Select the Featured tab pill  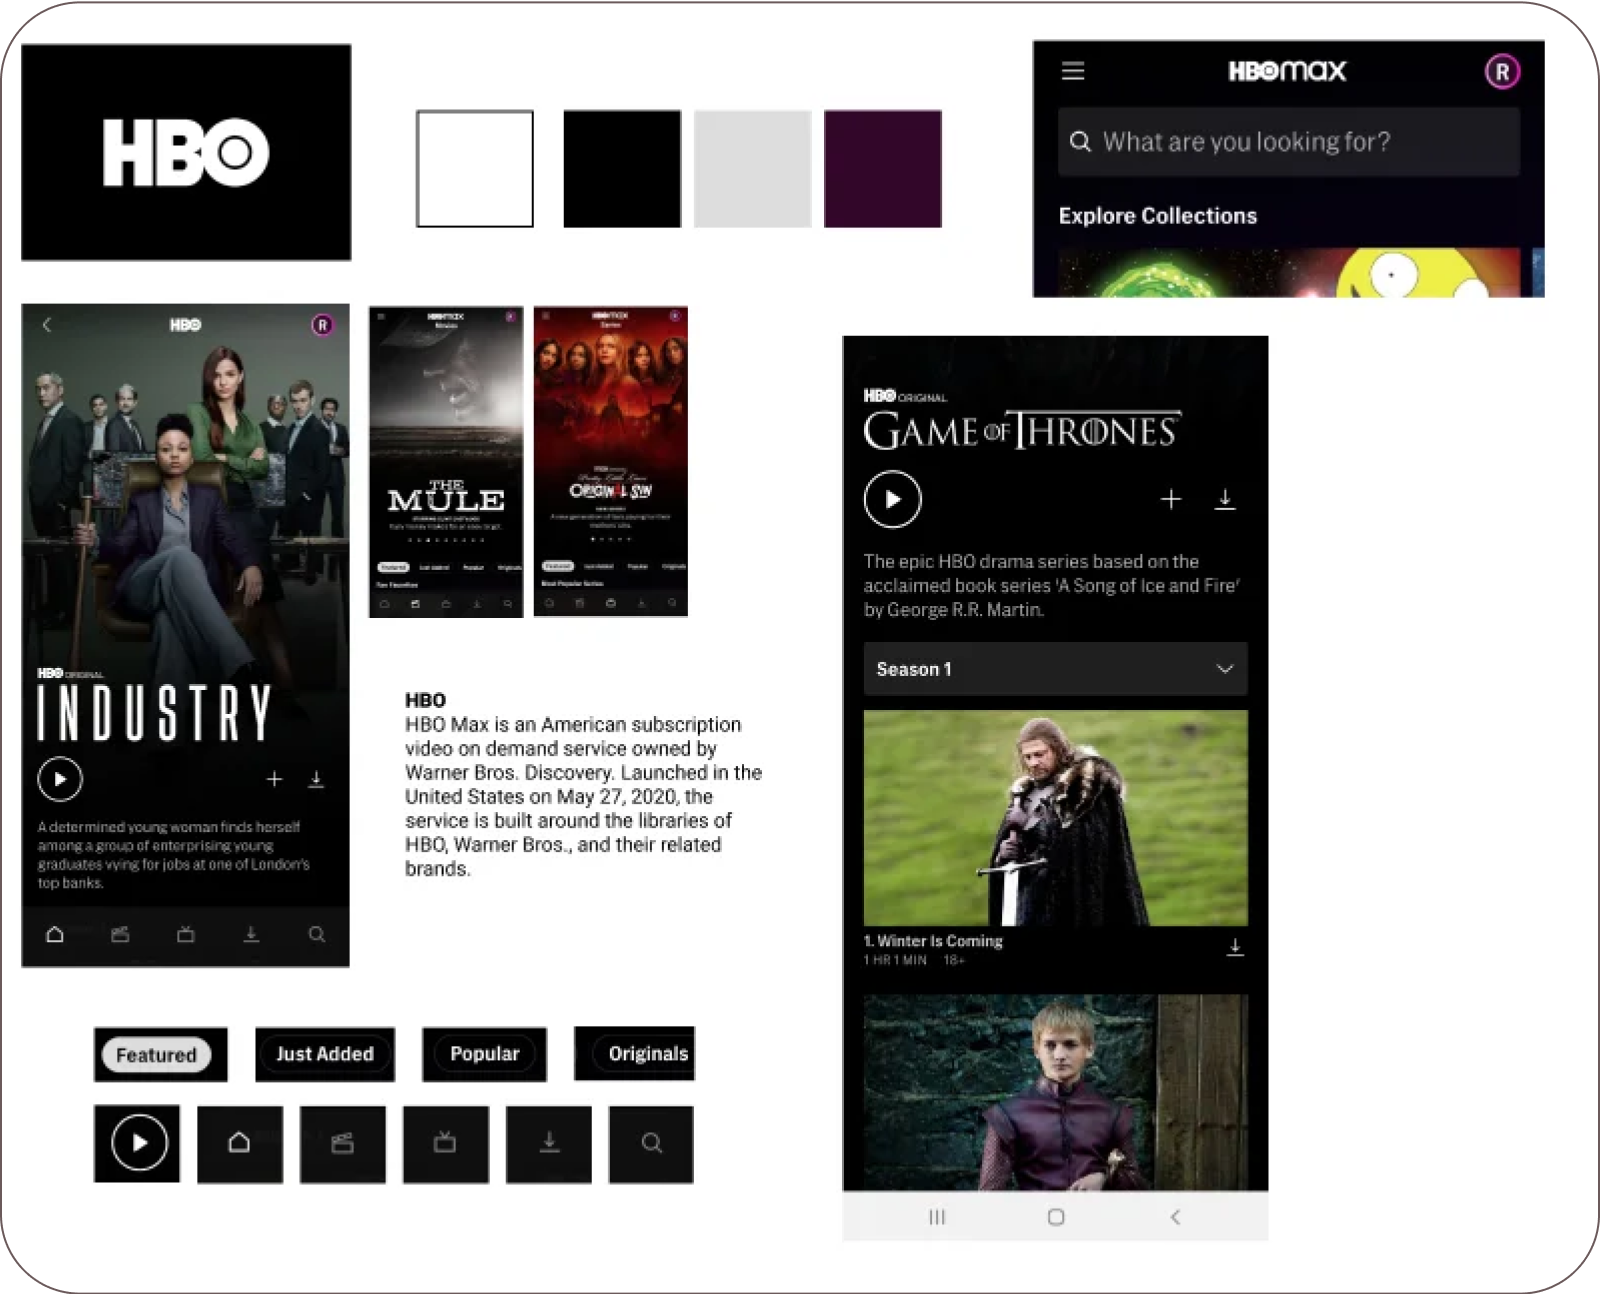coord(157,1055)
